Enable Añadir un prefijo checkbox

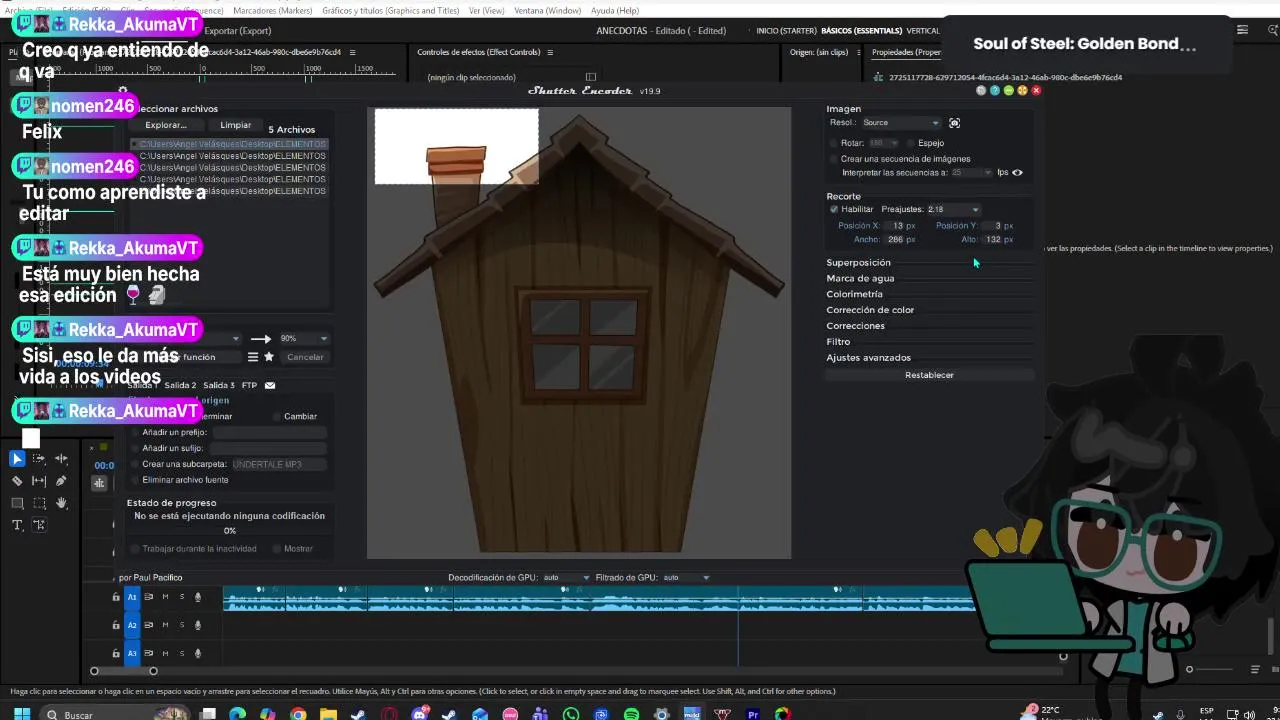(x=136, y=432)
